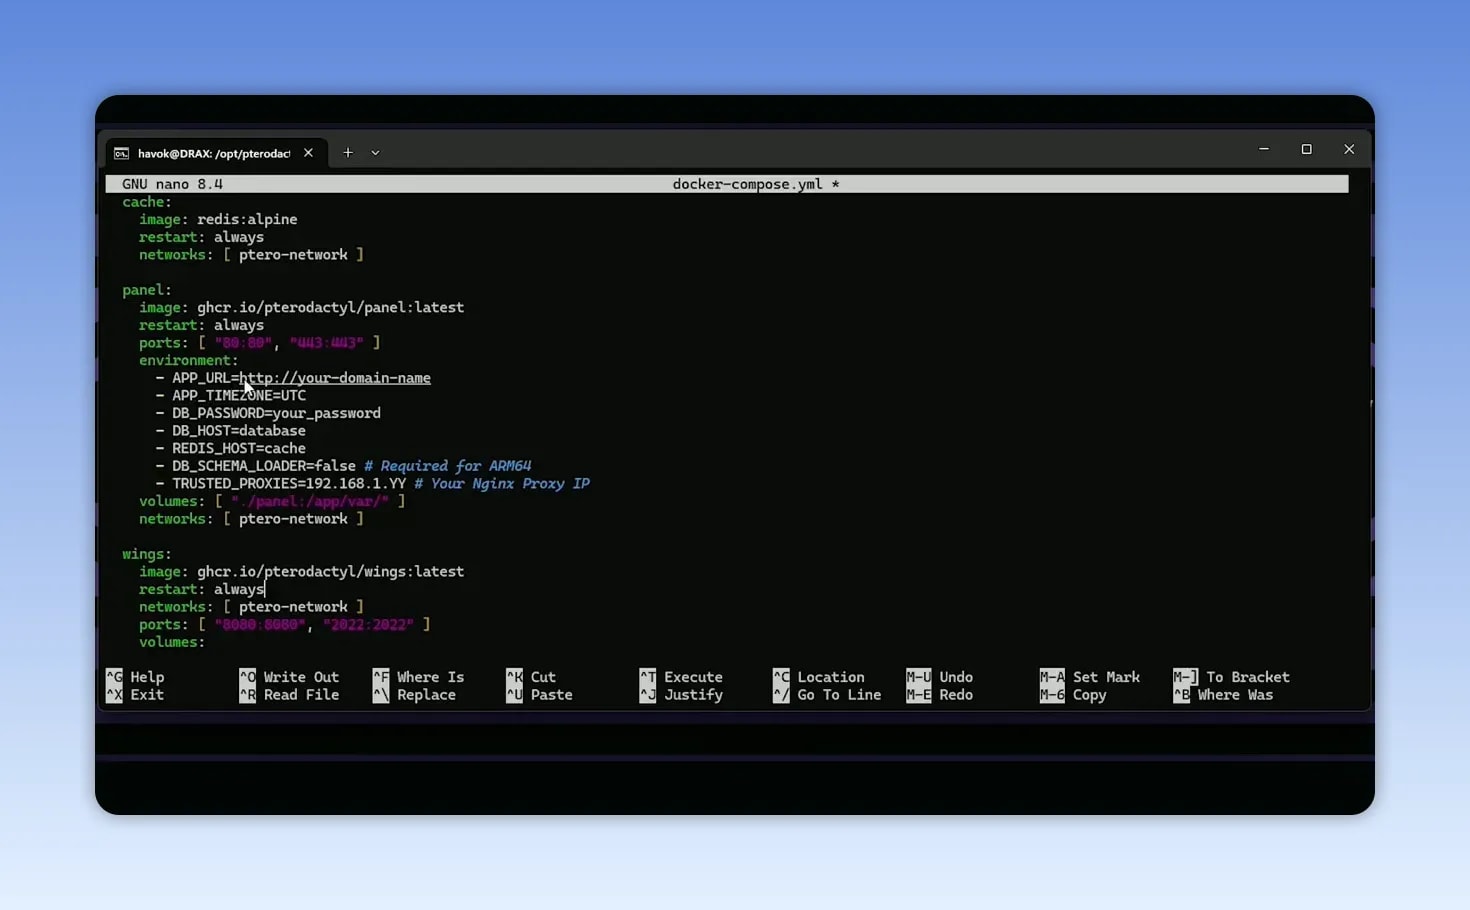
Task: Click the DB_SCHEMA_LOADER=false entry
Action: click(x=264, y=466)
